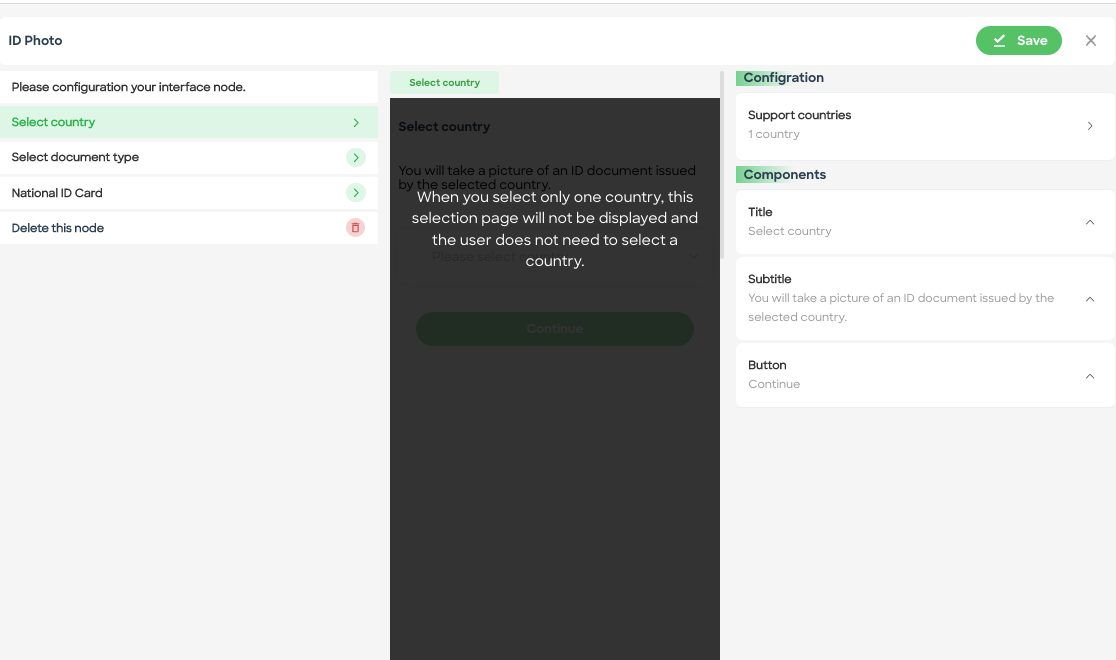Click the chevron icon on the Support countries card
This screenshot has height=660, width=1116.
click(1090, 125)
